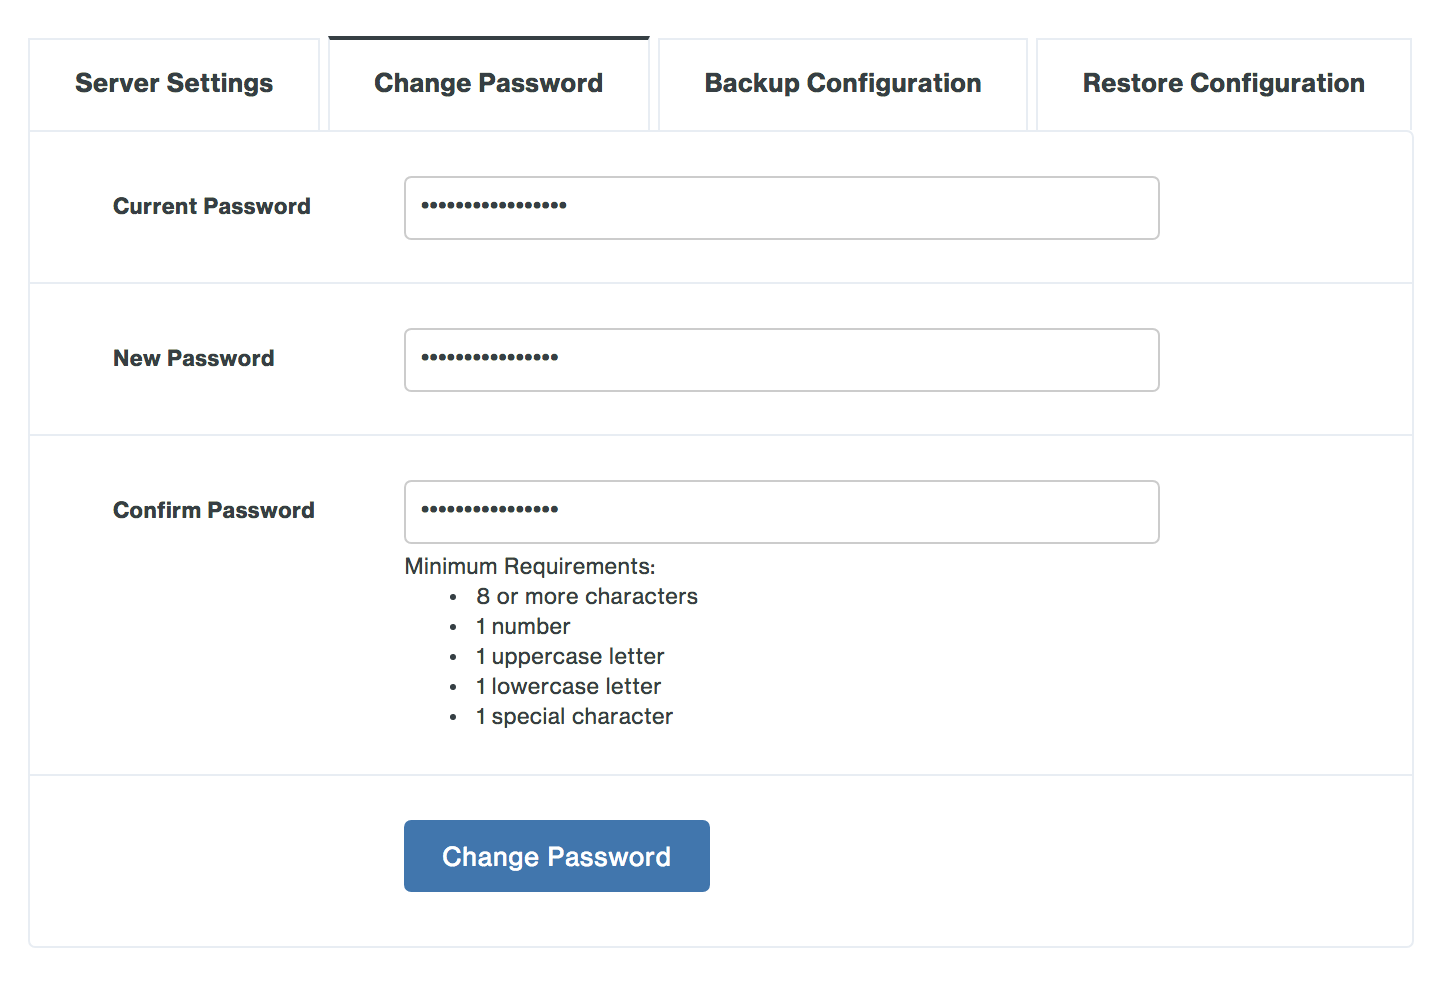Click the Current Password label
The image size is (1440, 982).
(211, 206)
